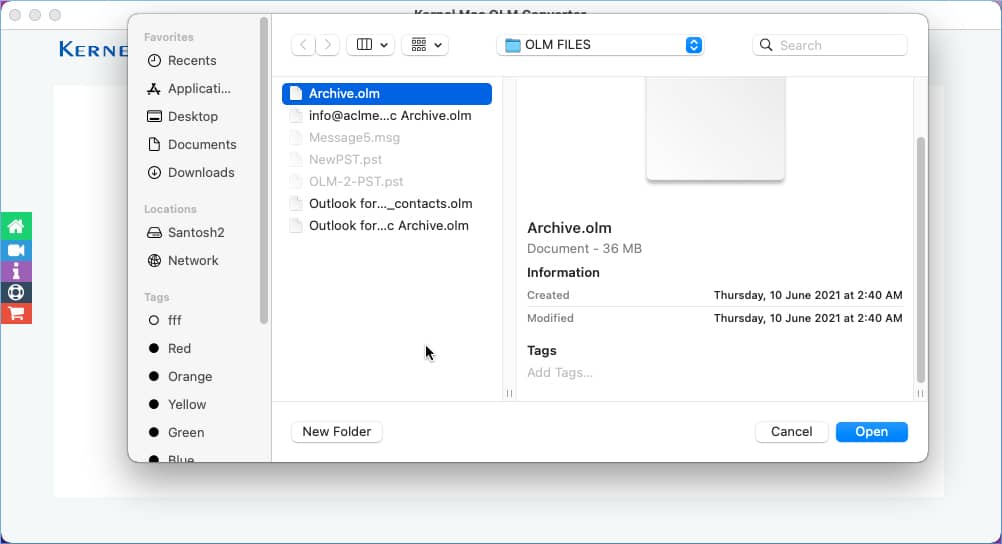1002x544 pixels.
Task: Click the greyed Message5.msg file
Action: [387, 137]
